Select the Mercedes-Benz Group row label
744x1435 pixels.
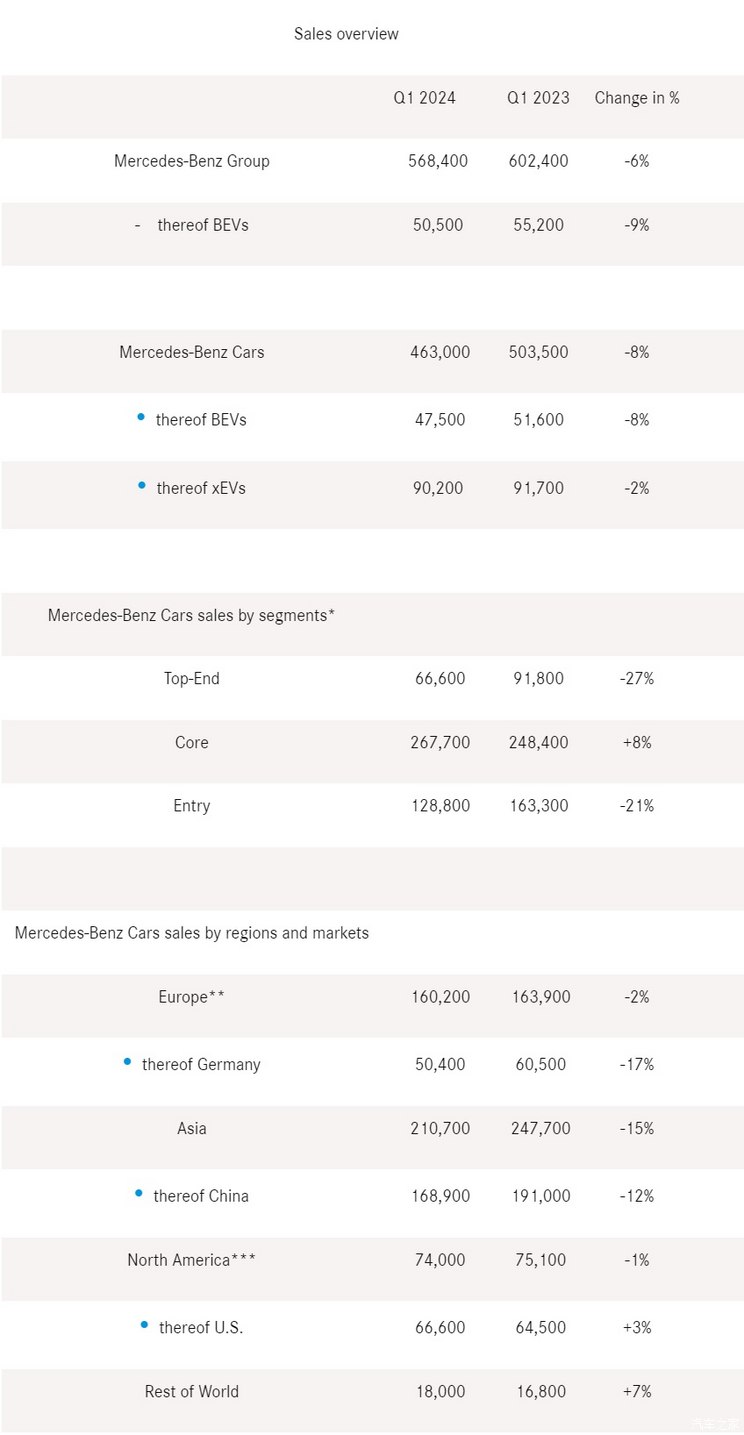192,161
